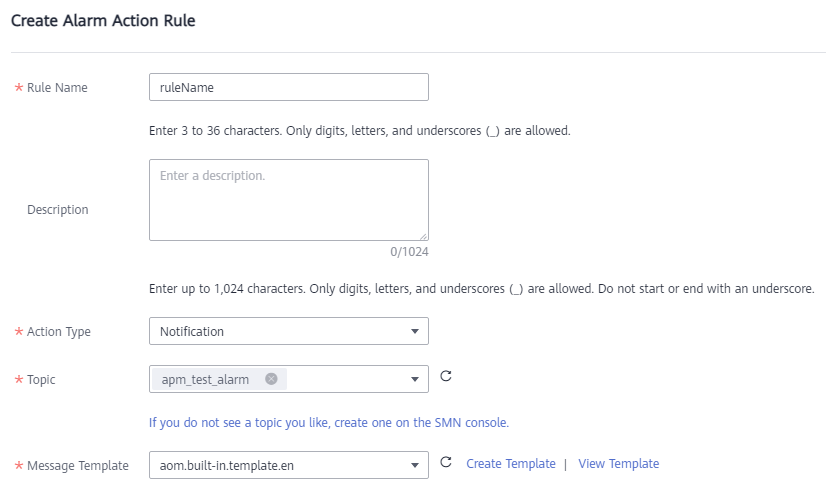826x479 pixels.
Task: Click the Rule Name field label
Action: (x=57, y=87)
